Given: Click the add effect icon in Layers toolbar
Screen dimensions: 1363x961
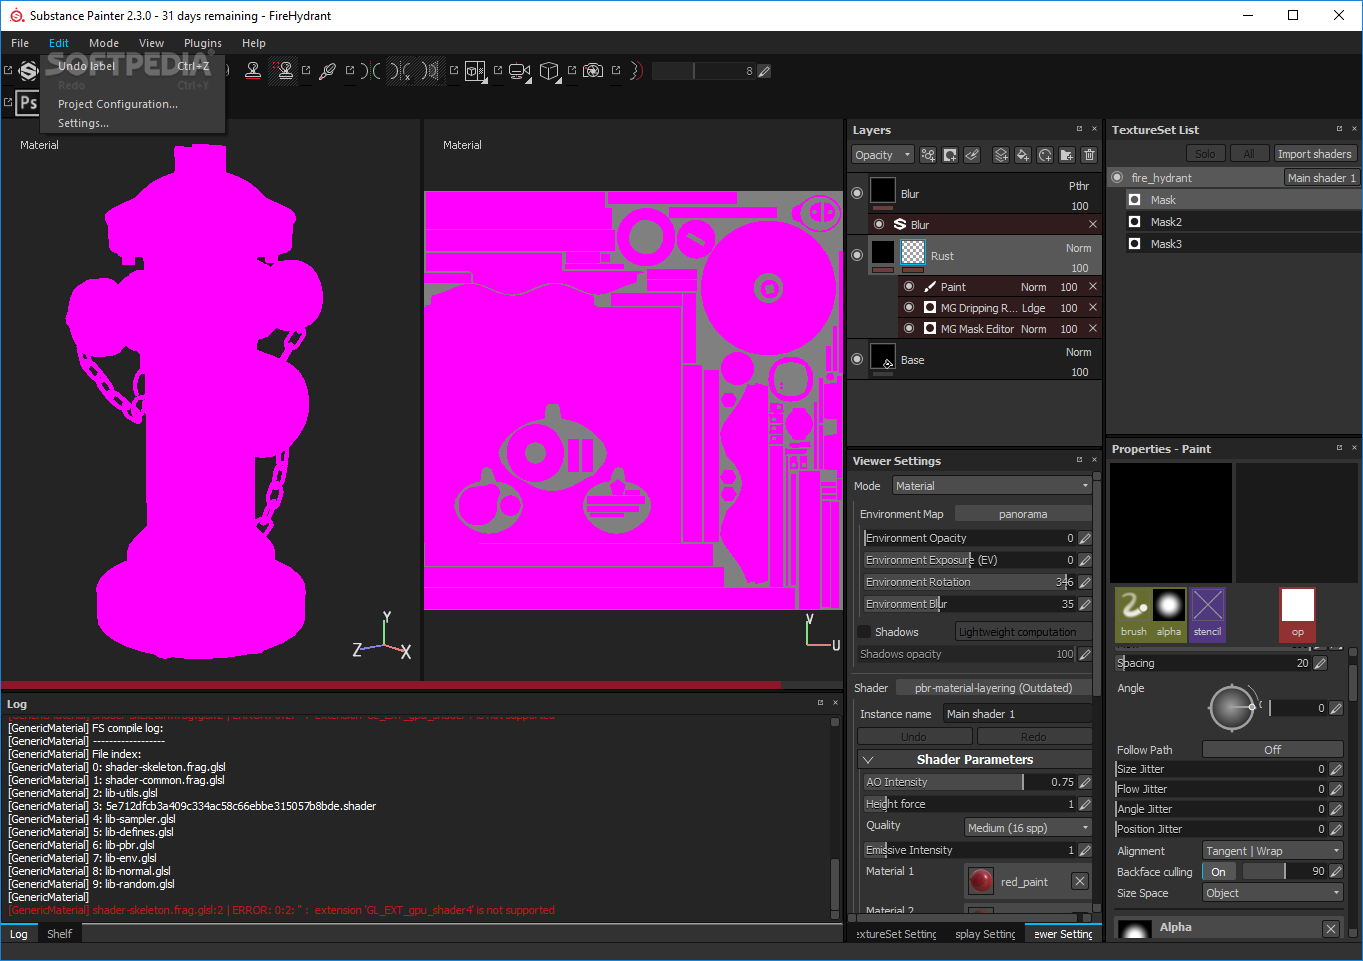Looking at the screenshot, I should (x=928, y=155).
